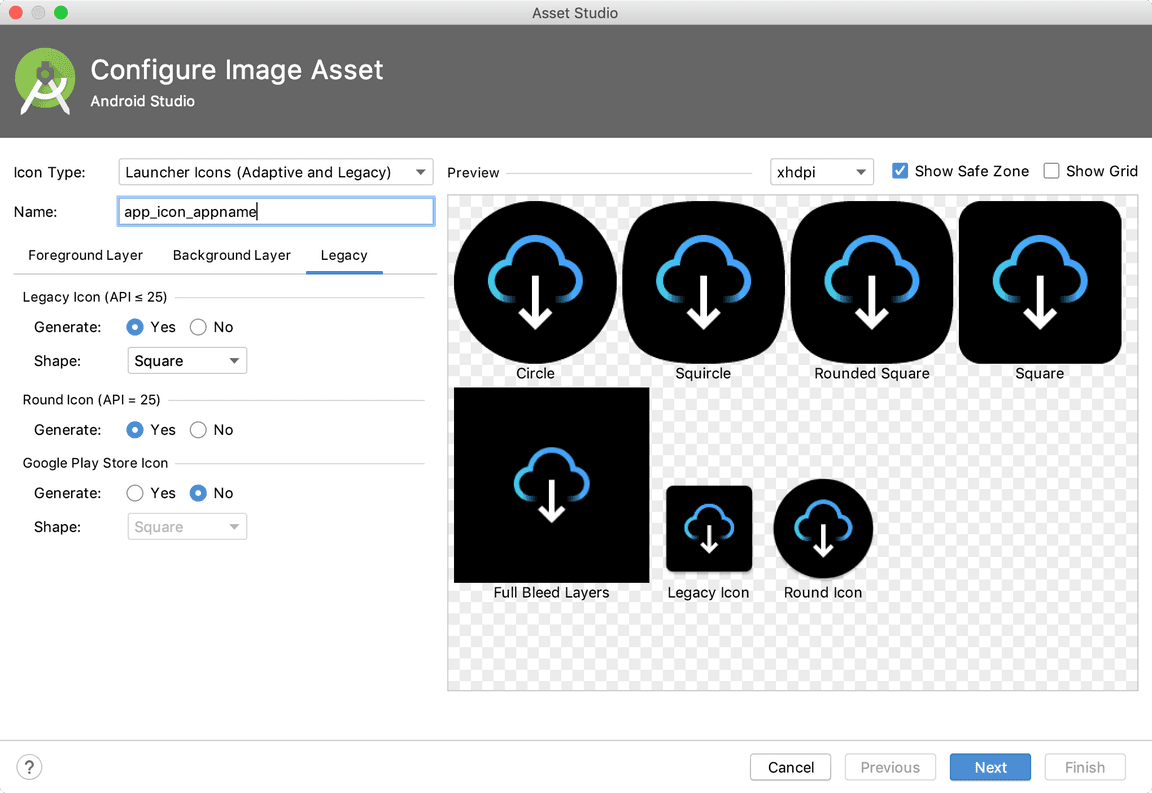This screenshot has height=793, width=1152.
Task: Select the Square icon preview
Action: click(x=1039, y=281)
